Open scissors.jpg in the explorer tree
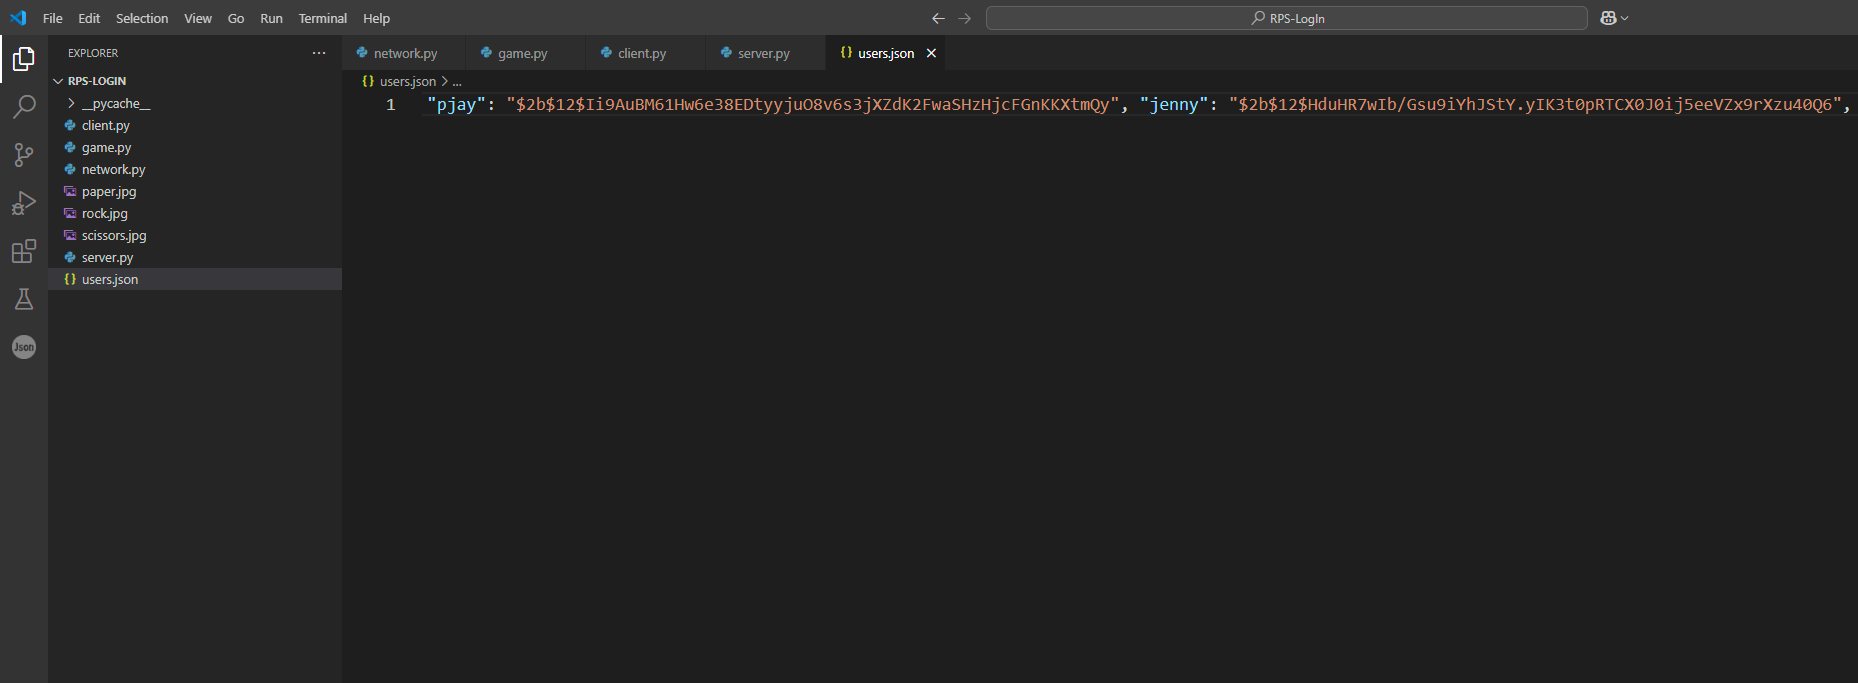The image size is (1858, 683). (x=195, y=235)
